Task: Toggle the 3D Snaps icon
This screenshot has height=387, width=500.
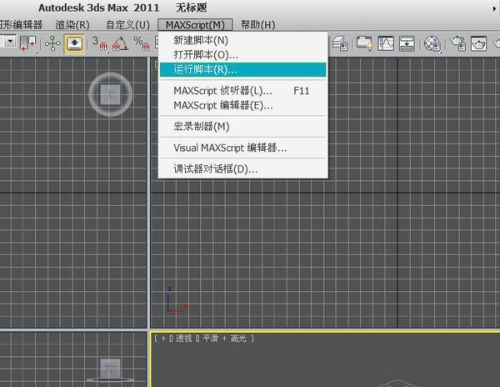Action: tap(100, 43)
